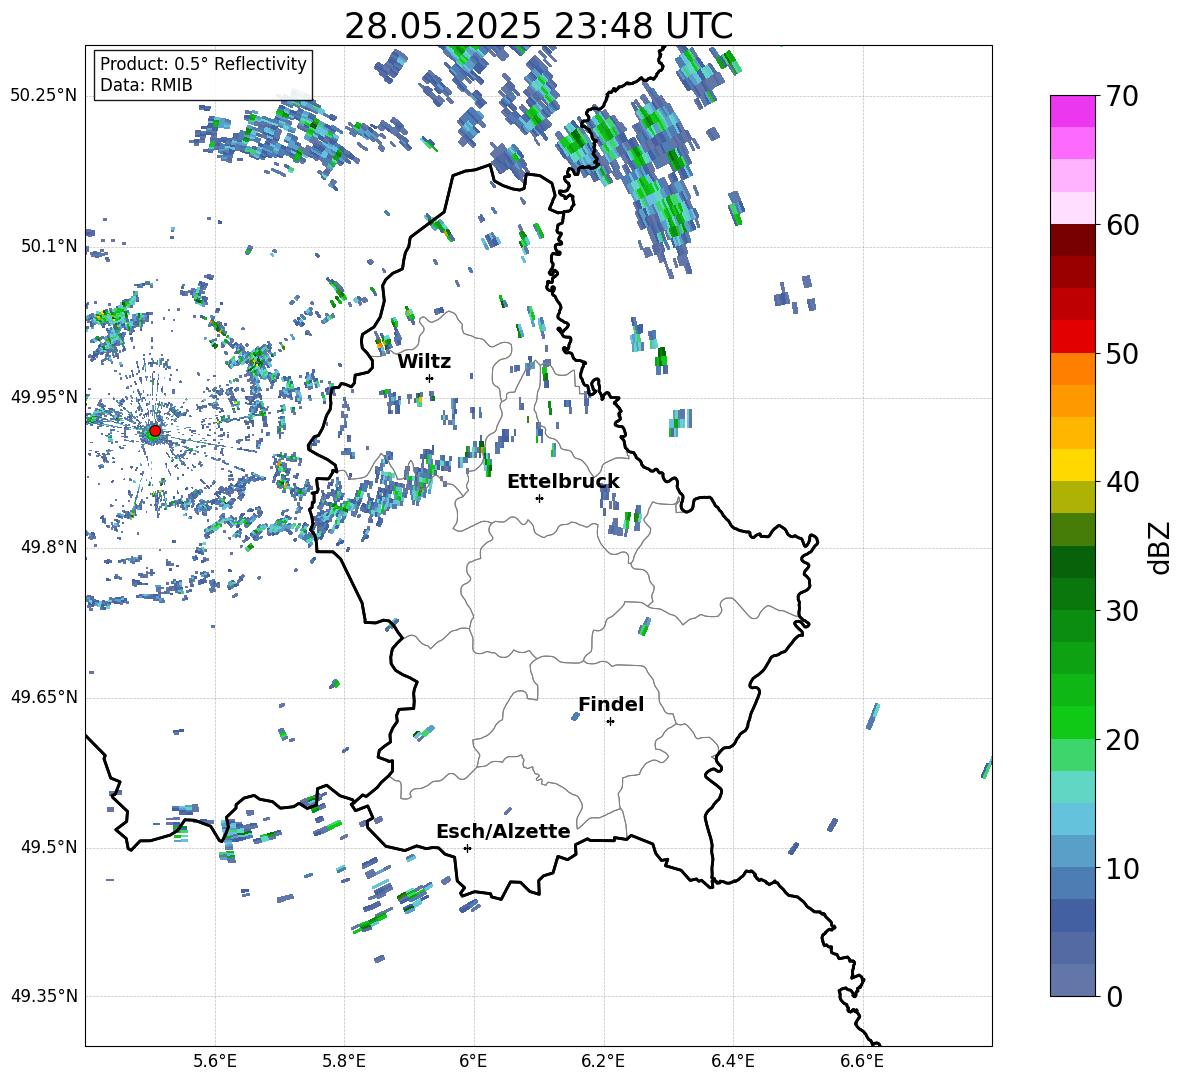Viewport: 1184px width, 1081px height.
Task: Click the colorbar tick value 10
Action: [x=1122, y=868]
